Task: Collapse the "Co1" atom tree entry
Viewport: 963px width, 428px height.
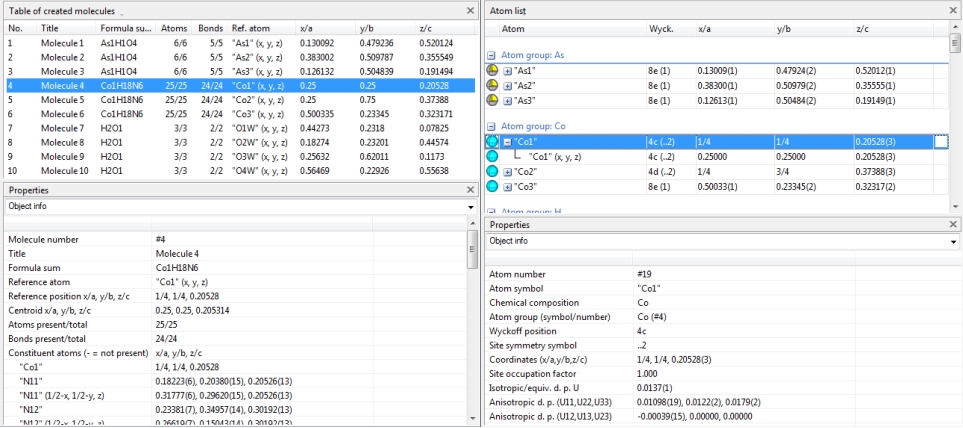Action: [x=509, y=143]
